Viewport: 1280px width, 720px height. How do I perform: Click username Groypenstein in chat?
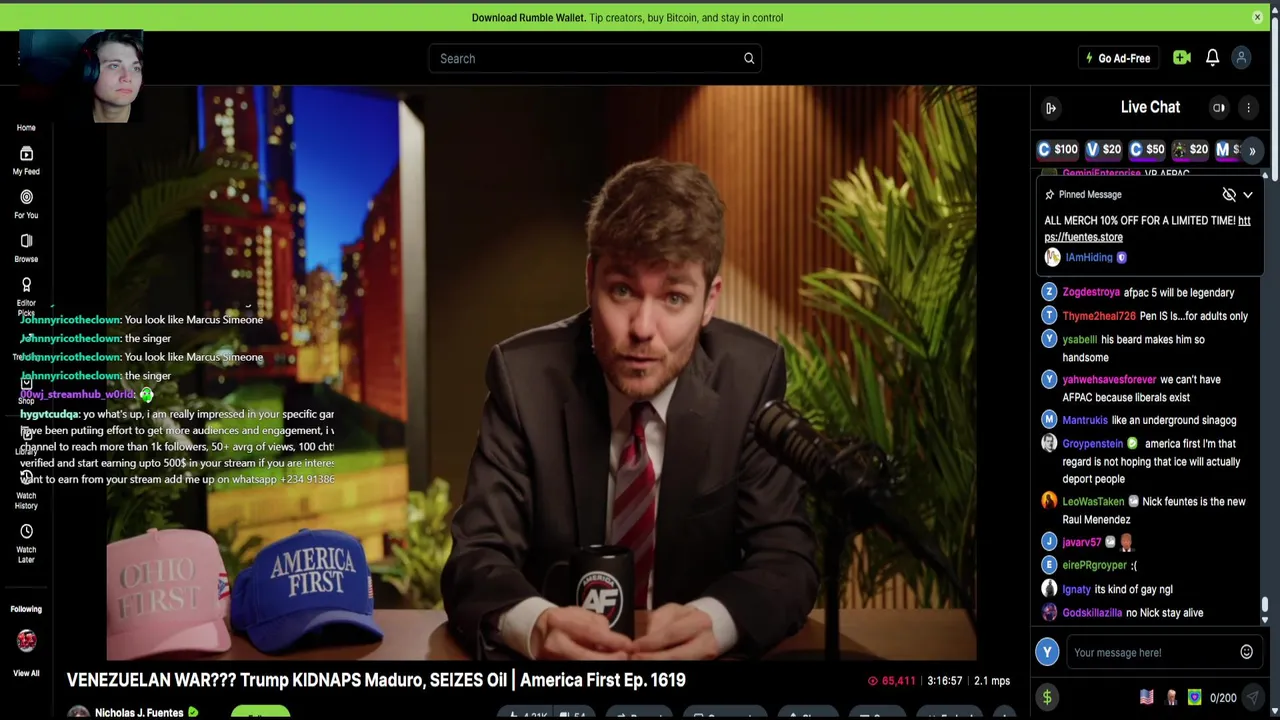(x=1093, y=444)
